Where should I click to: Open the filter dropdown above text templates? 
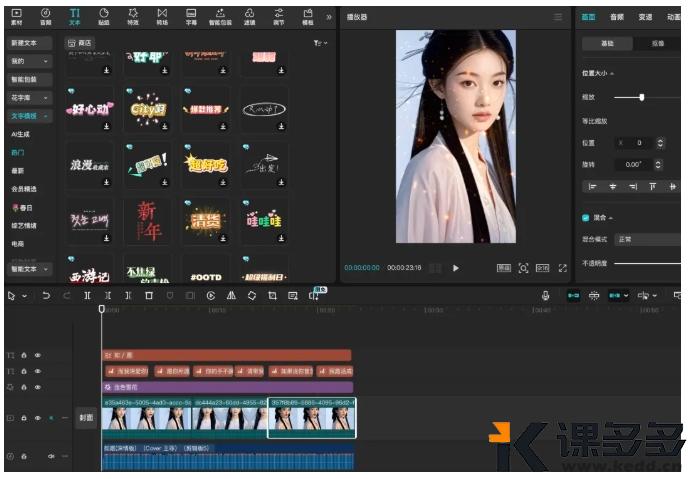click(x=320, y=43)
